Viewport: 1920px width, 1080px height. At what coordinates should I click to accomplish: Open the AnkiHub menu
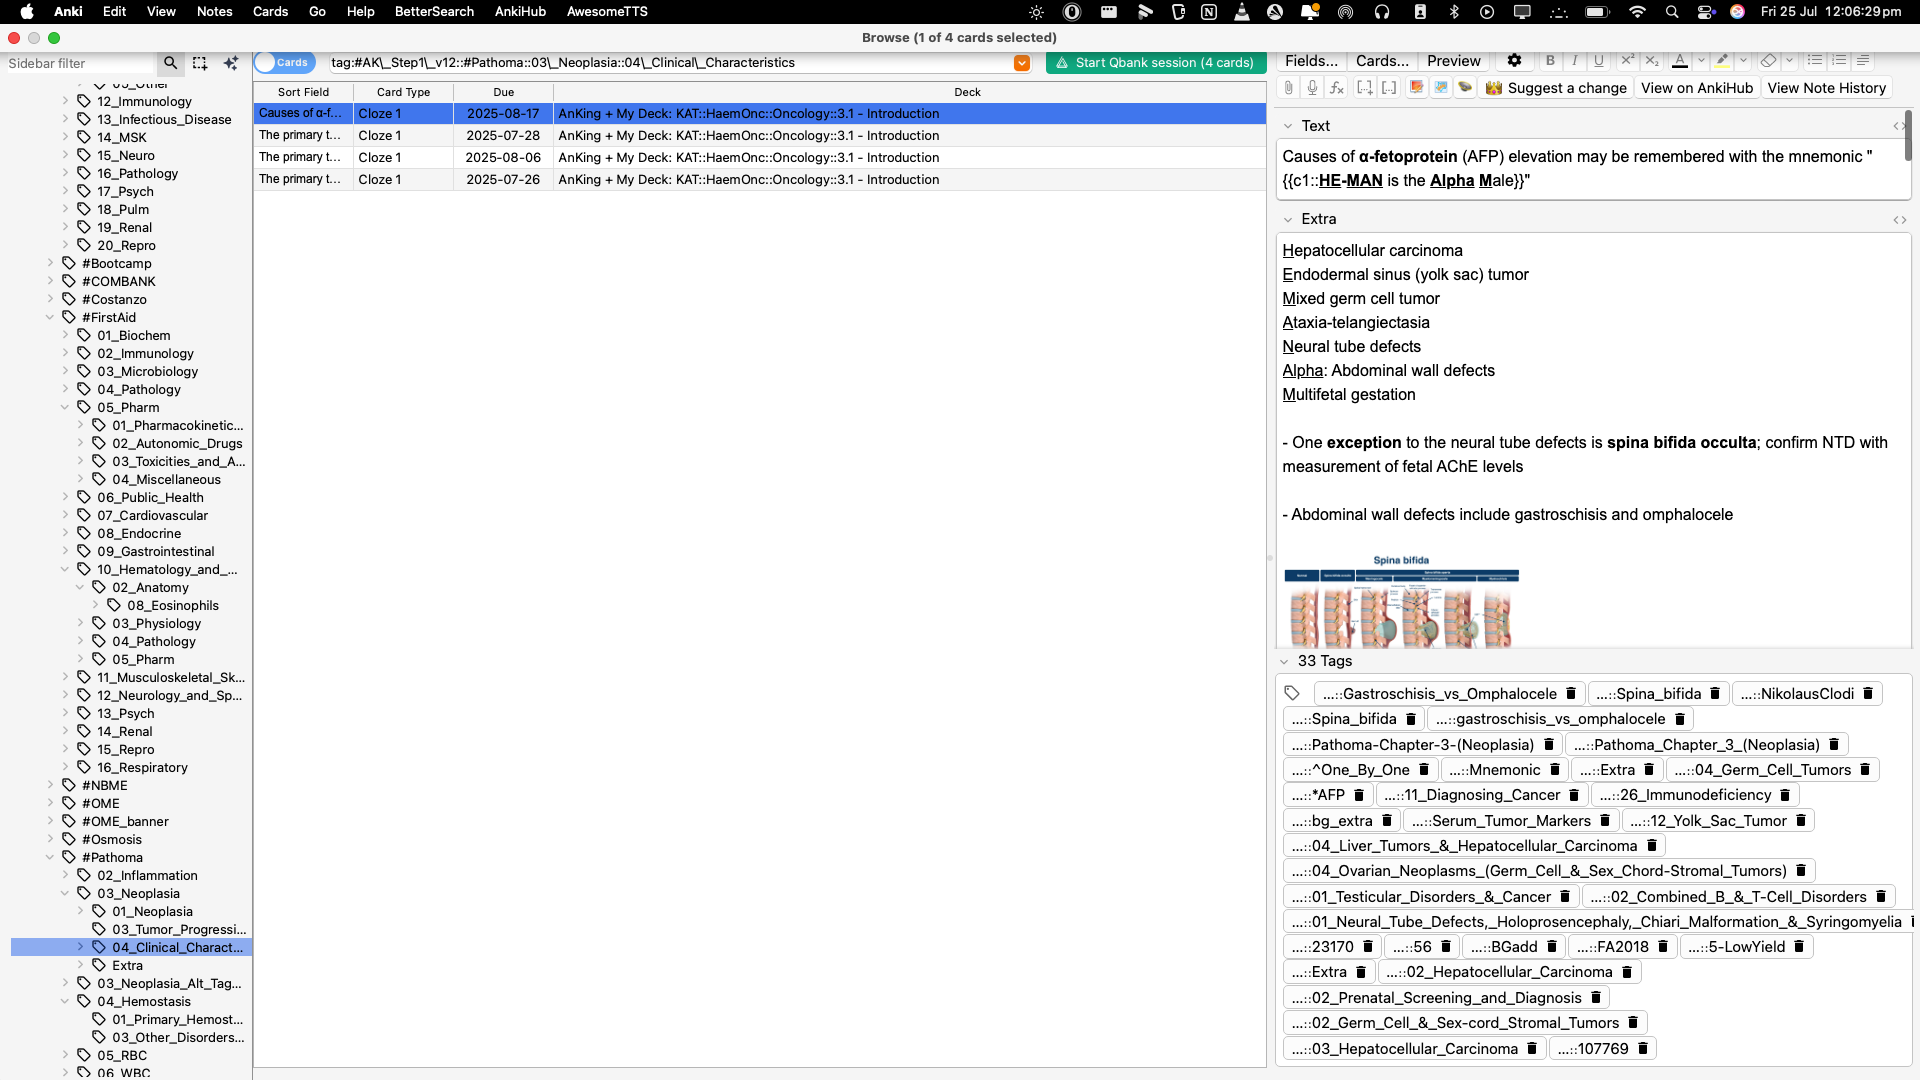click(520, 12)
